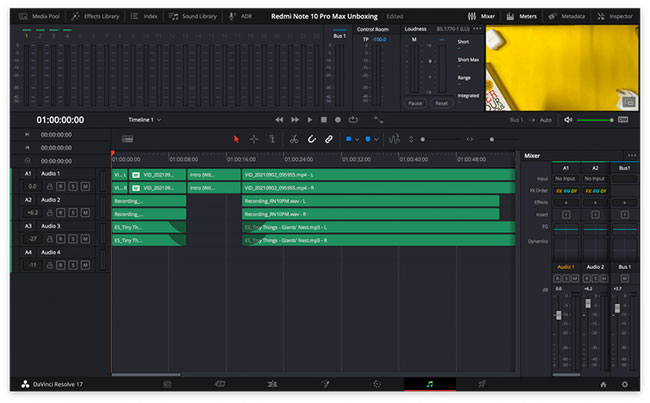Image resolution: width=650 pixels, height=403 pixels.
Task: Add an effect to A1 in the Mixer
Action: click(x=566, y=203)
